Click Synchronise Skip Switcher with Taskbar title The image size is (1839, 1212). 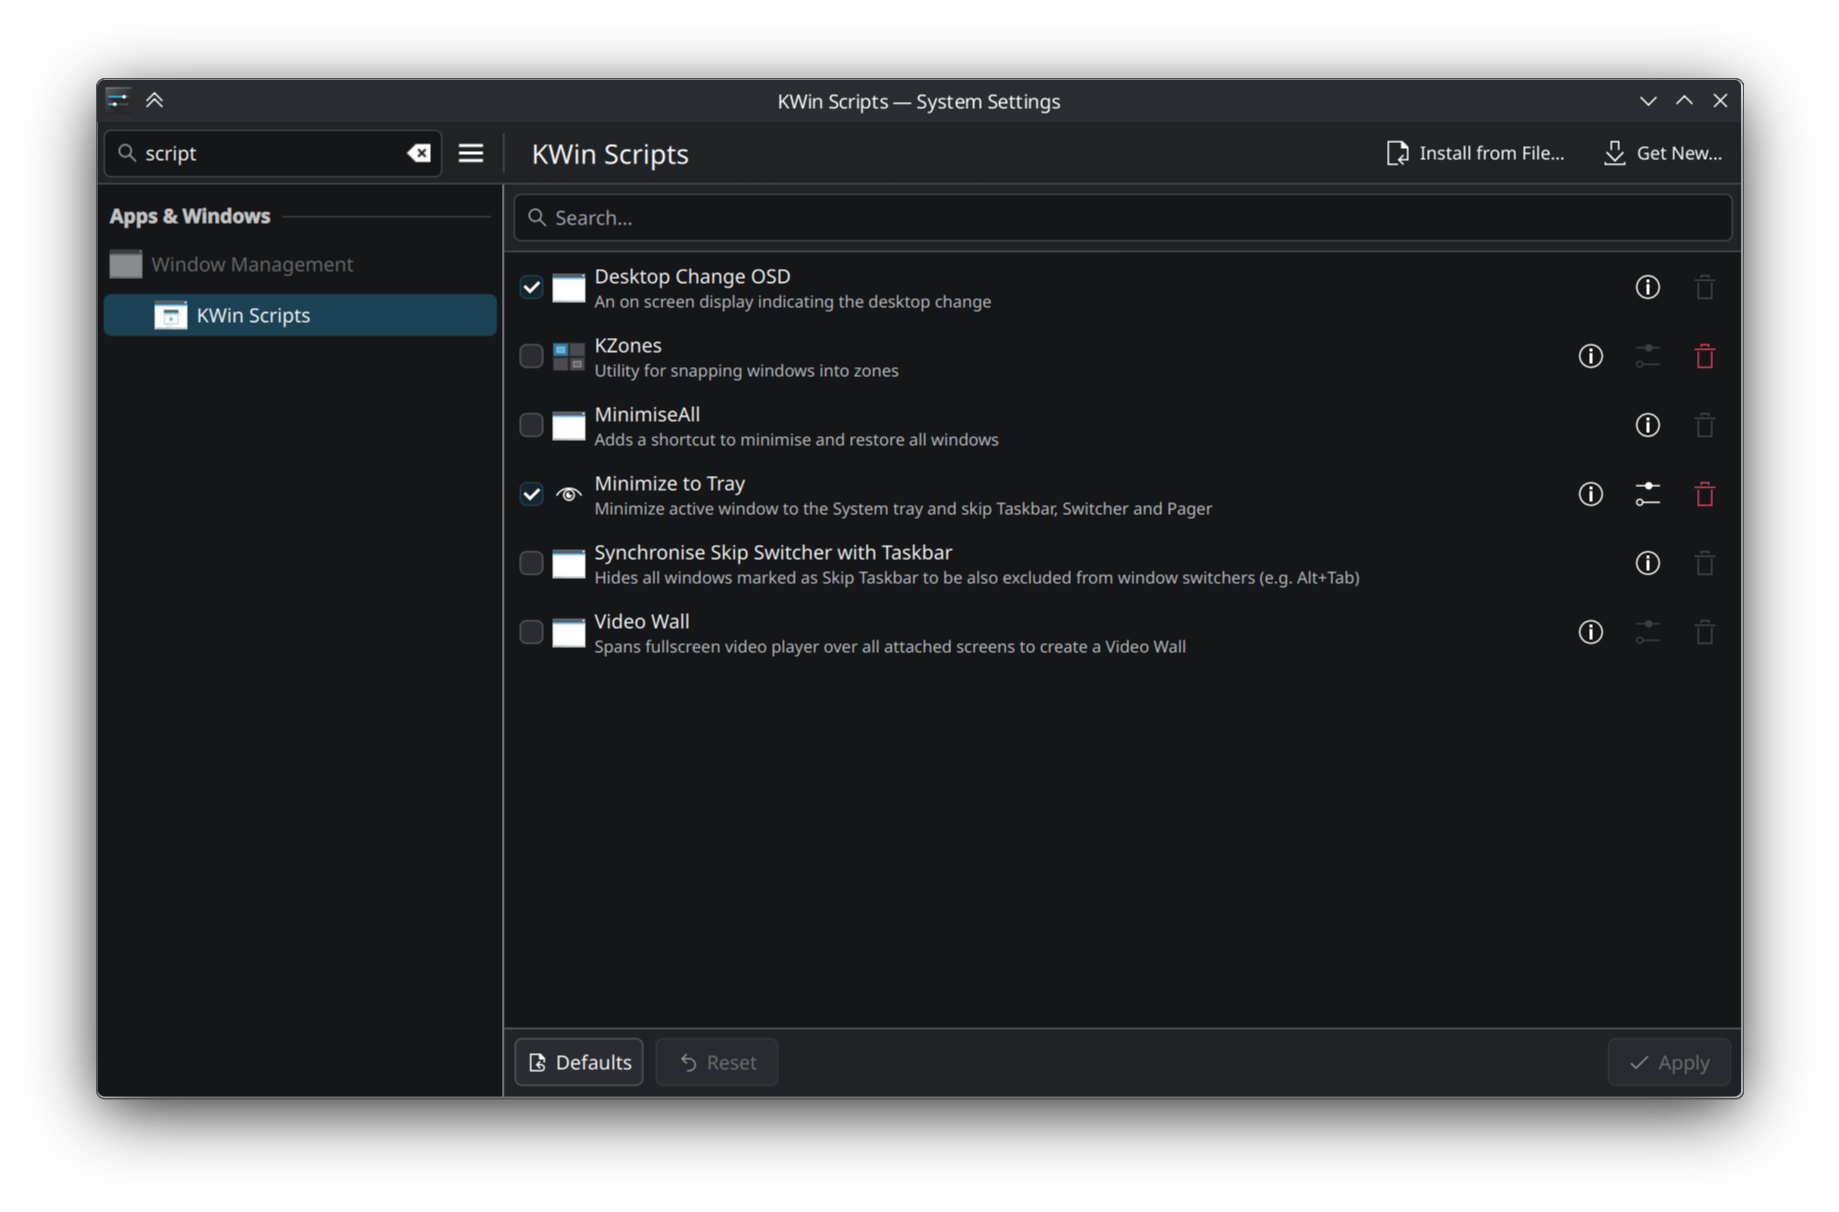click(x=773, y=553)
